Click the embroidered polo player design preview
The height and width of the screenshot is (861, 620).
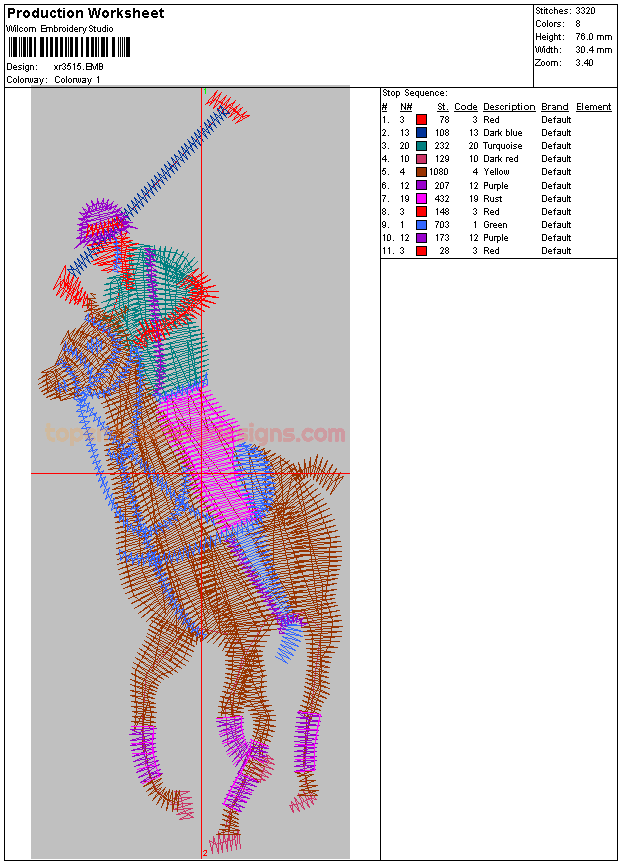tap(191, 472)
